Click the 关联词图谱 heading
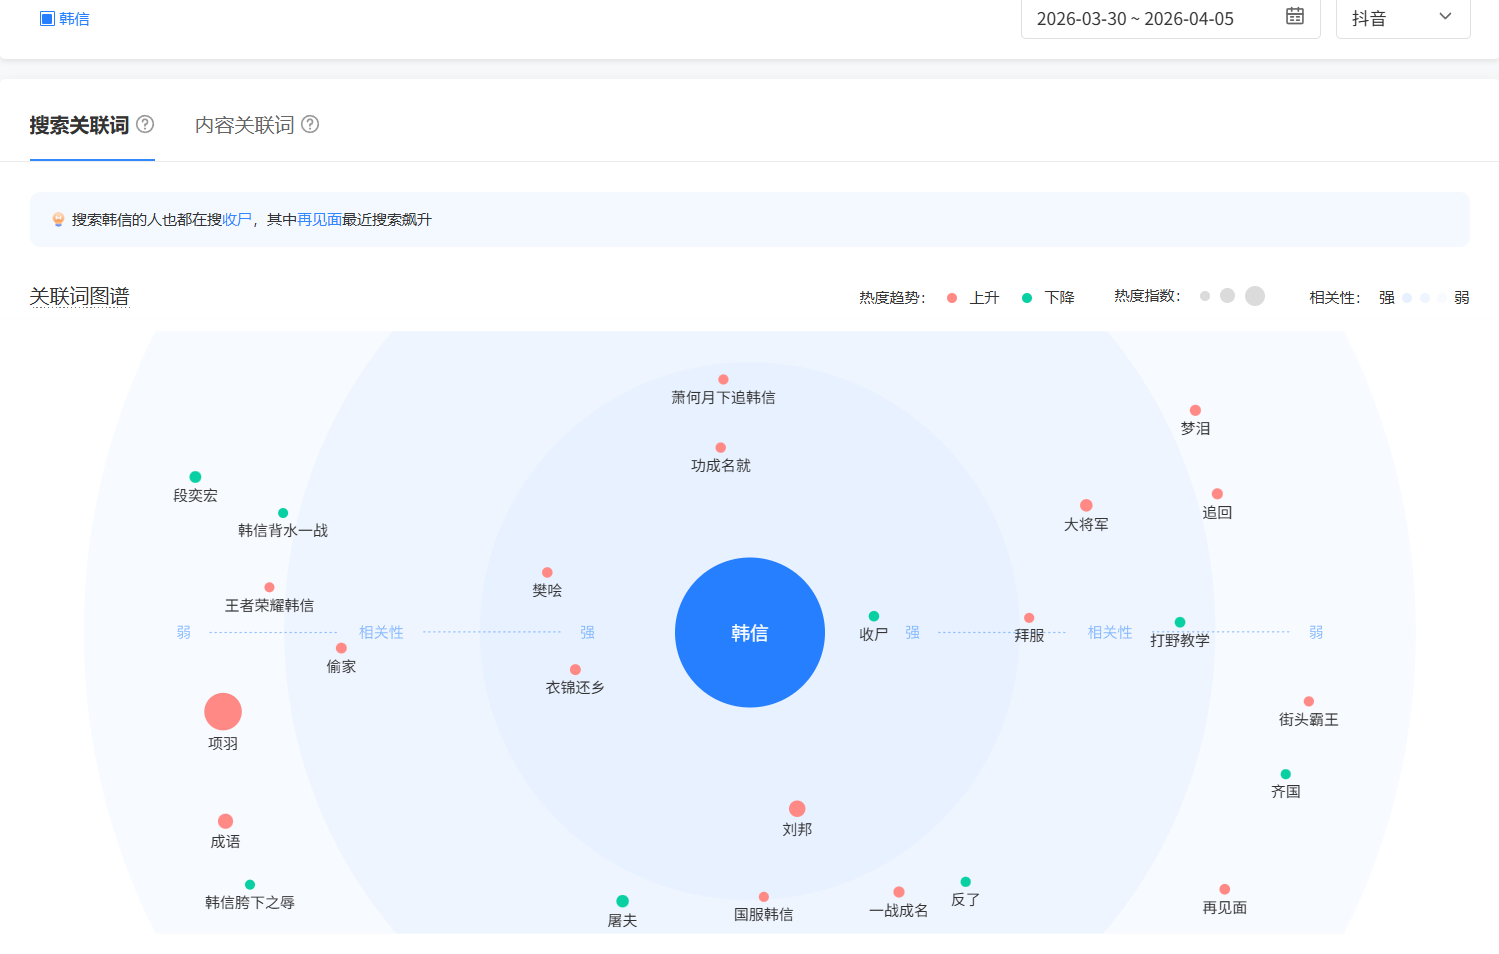 [79, 297]
